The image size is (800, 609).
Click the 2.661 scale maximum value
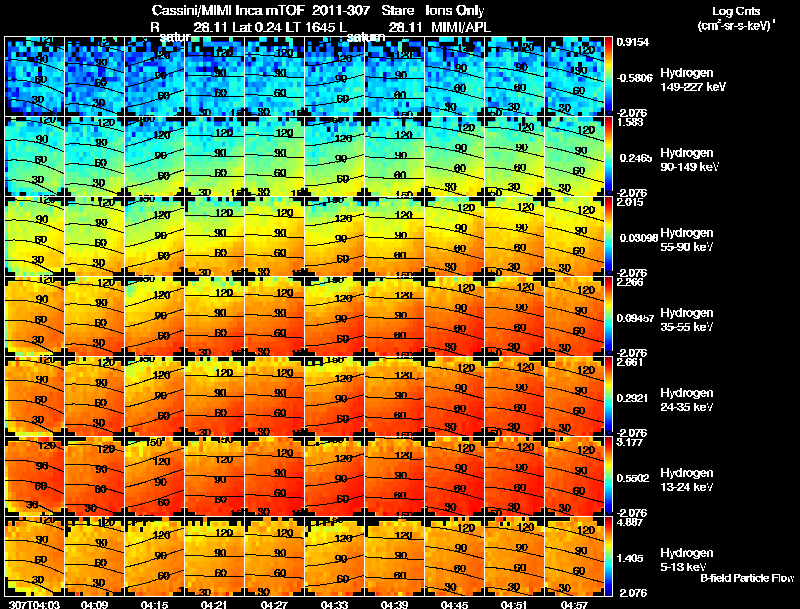point(630,363)
